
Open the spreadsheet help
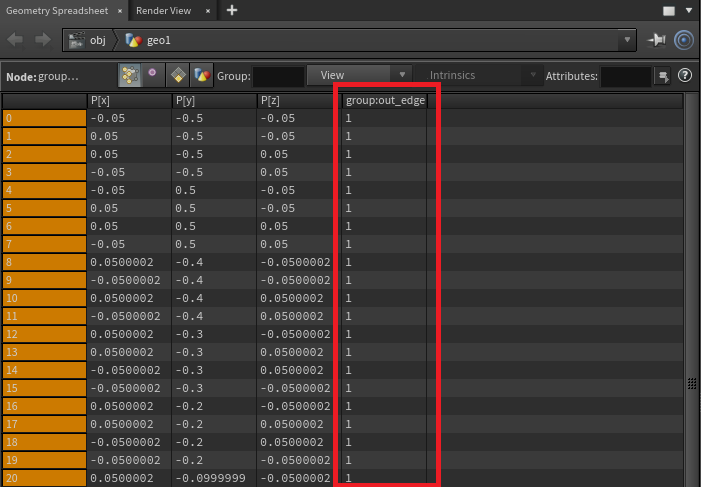684,75
